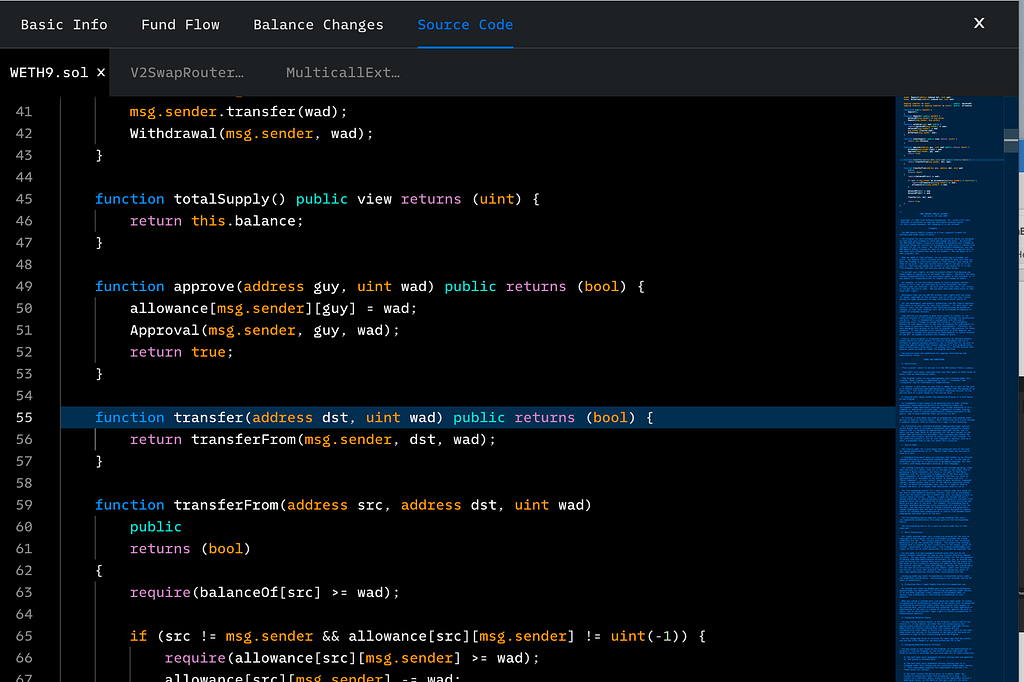Go to the Balance Changes tab
The image size is (1024, 682).
(318, 24)
